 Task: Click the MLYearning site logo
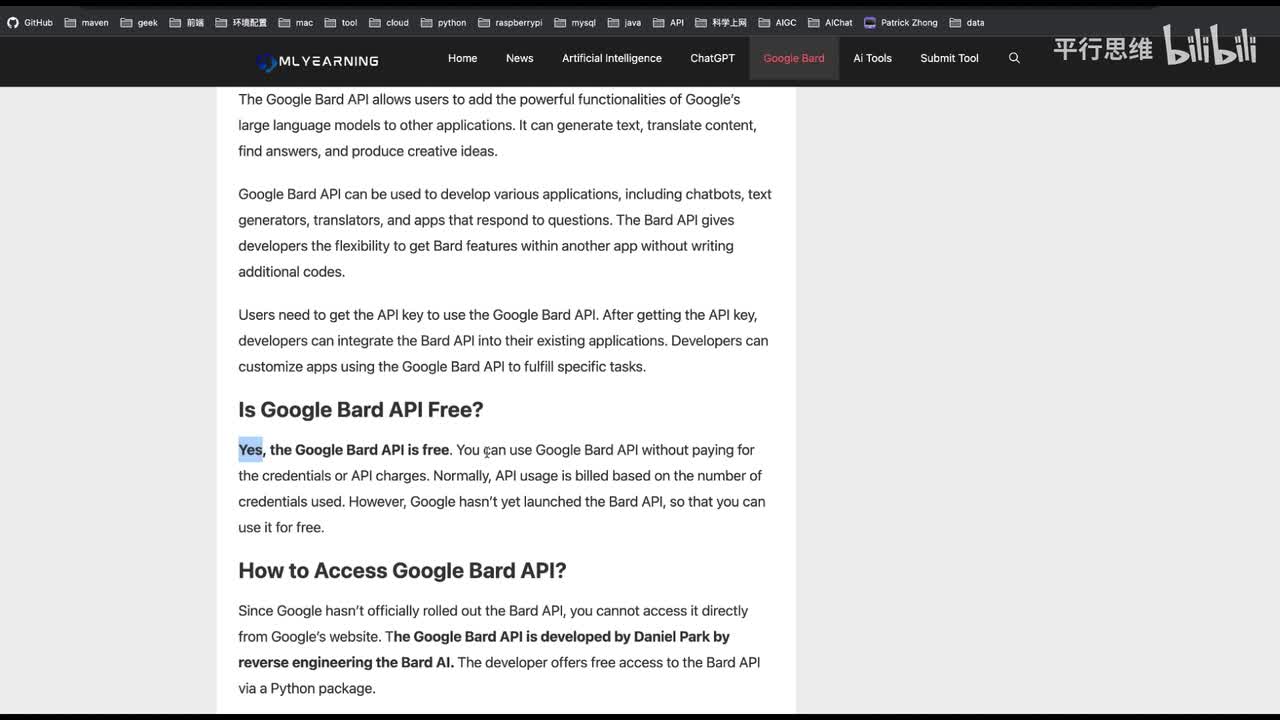[x=318, y=61]
